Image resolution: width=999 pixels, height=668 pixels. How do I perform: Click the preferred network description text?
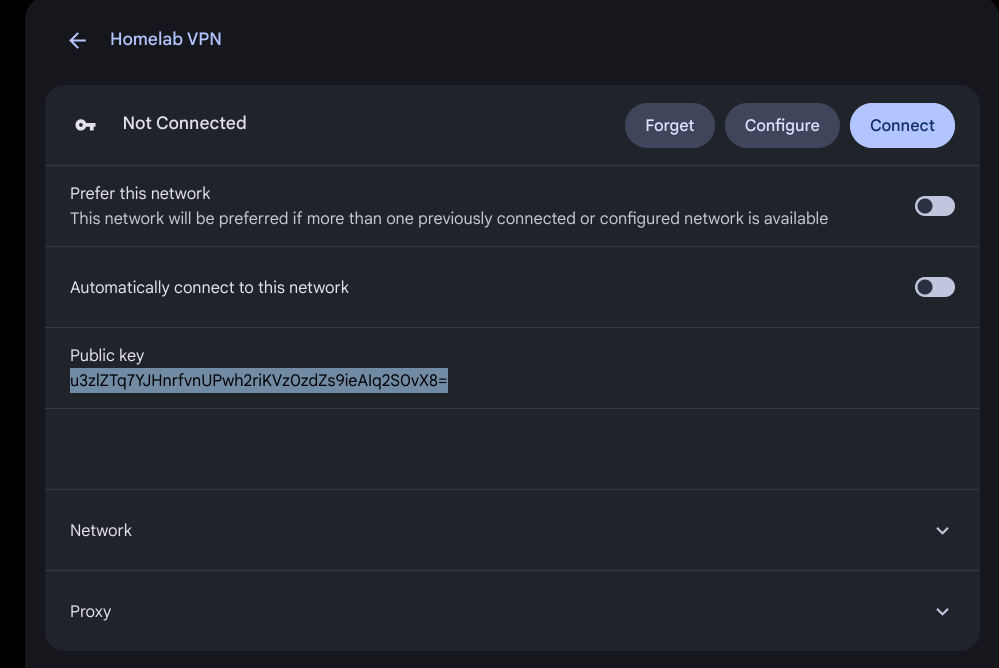point(448,218)
